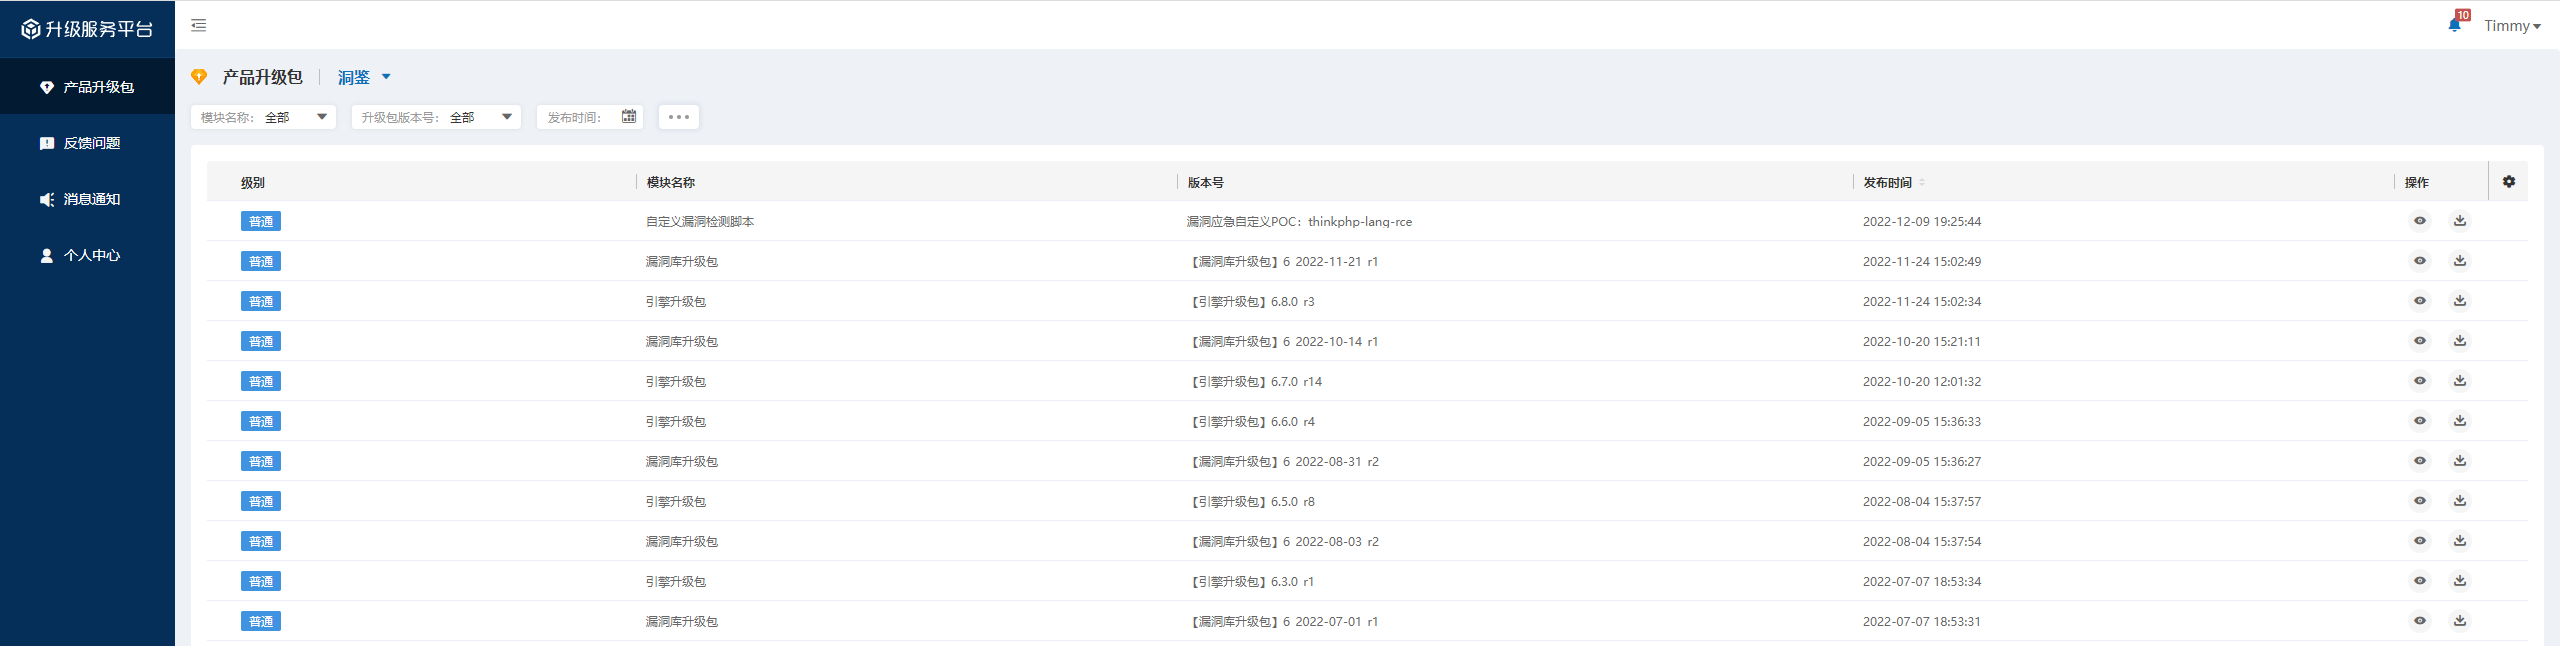The image size is (2560, 646).
Task: Click the more filters ellipsis button
Action: 678,117
